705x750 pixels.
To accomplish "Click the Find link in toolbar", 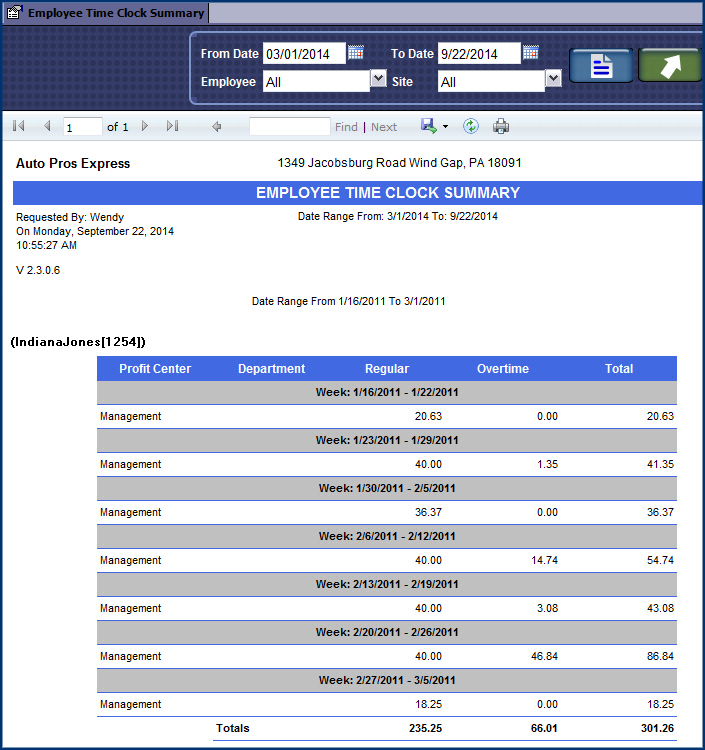I will [x=346, y=127].
